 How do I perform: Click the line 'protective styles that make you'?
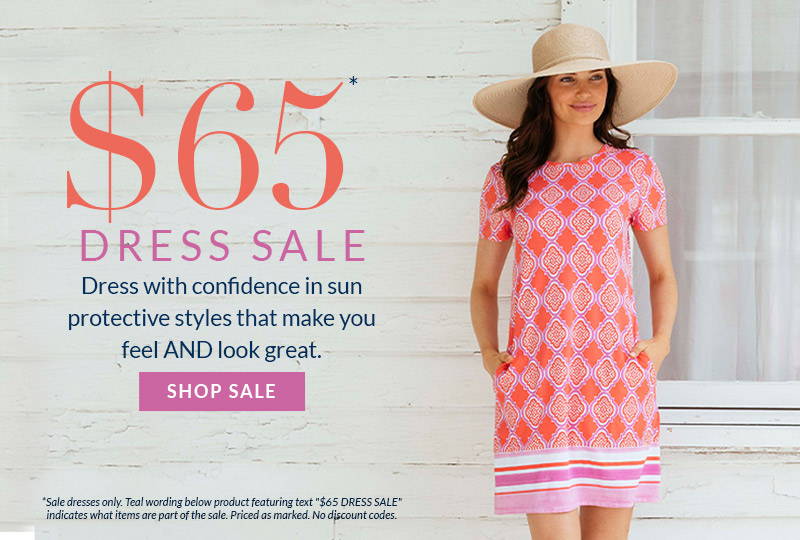point(221,319)
